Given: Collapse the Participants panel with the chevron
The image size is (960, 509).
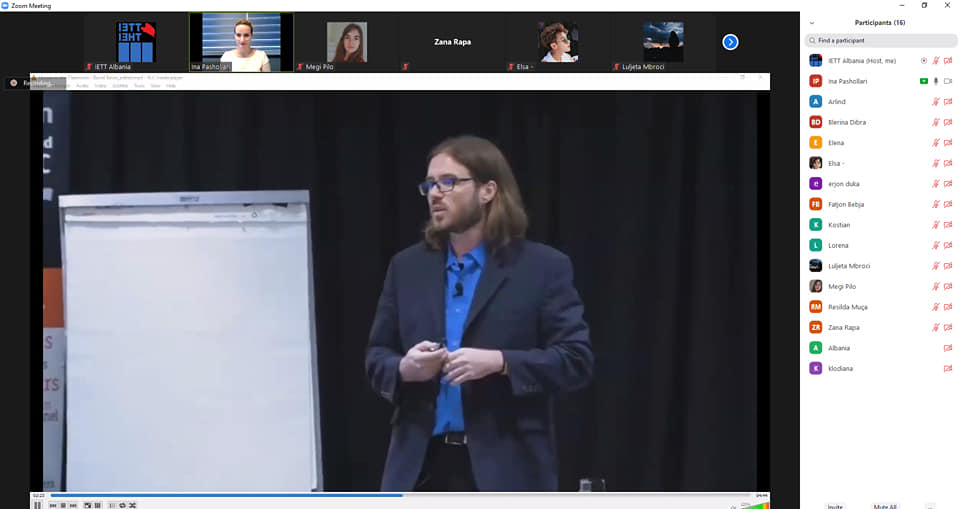Looking at the screenshot, I should point(811,22).
